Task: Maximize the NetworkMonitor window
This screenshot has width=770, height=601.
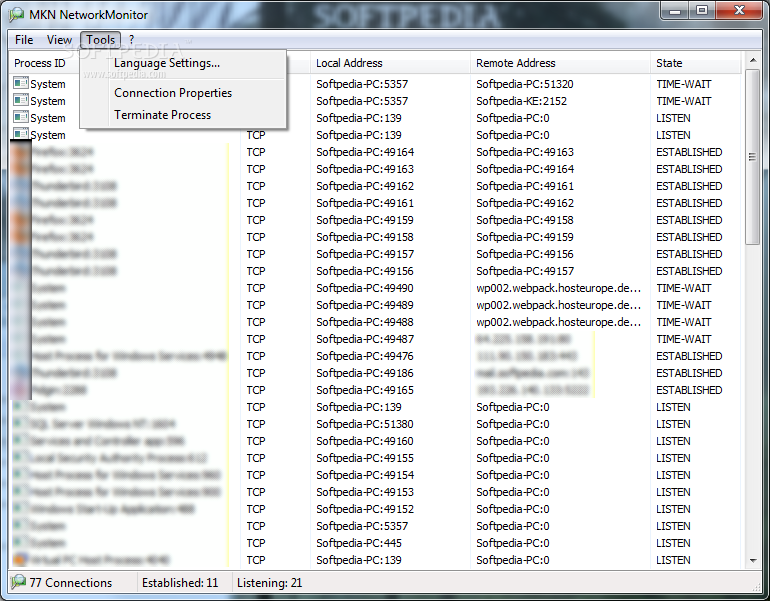Action: pyautogui.click(x=702, y=11)
